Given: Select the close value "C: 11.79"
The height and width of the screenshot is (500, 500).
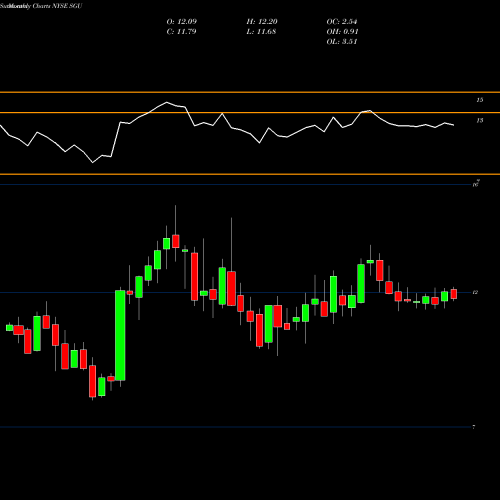Looking at the screenshot, I should click(x=181, y=32).
